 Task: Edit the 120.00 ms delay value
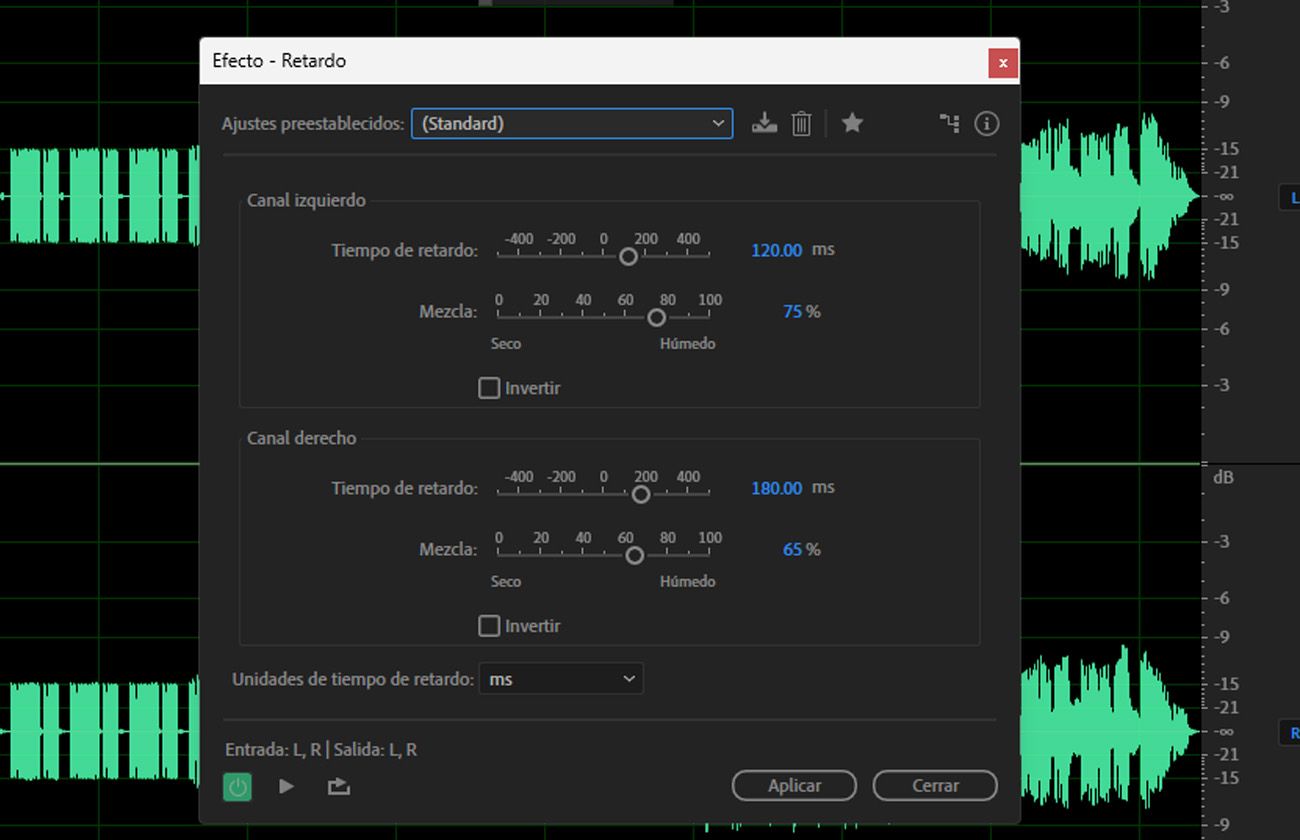pos(776,250)
